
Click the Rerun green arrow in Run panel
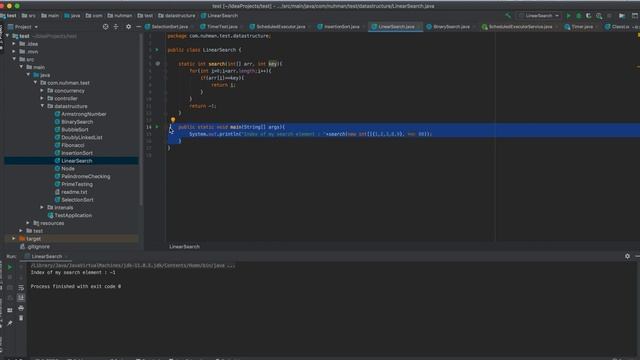tap(10, 267)
